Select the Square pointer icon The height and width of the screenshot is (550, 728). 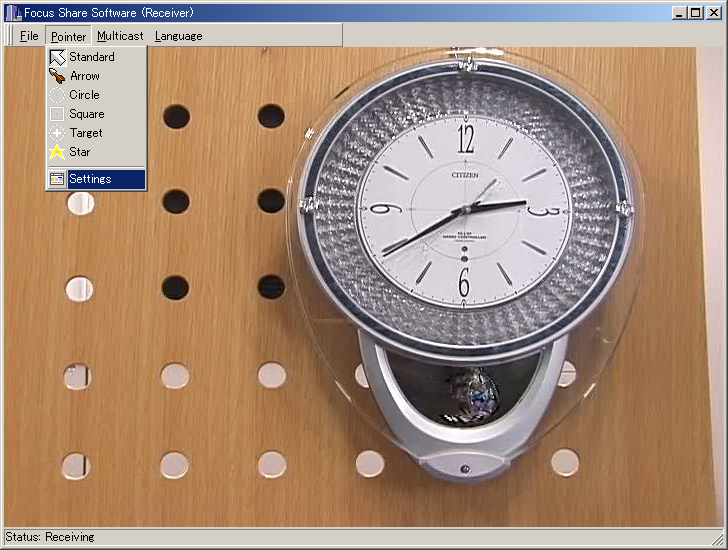[57, 114]
